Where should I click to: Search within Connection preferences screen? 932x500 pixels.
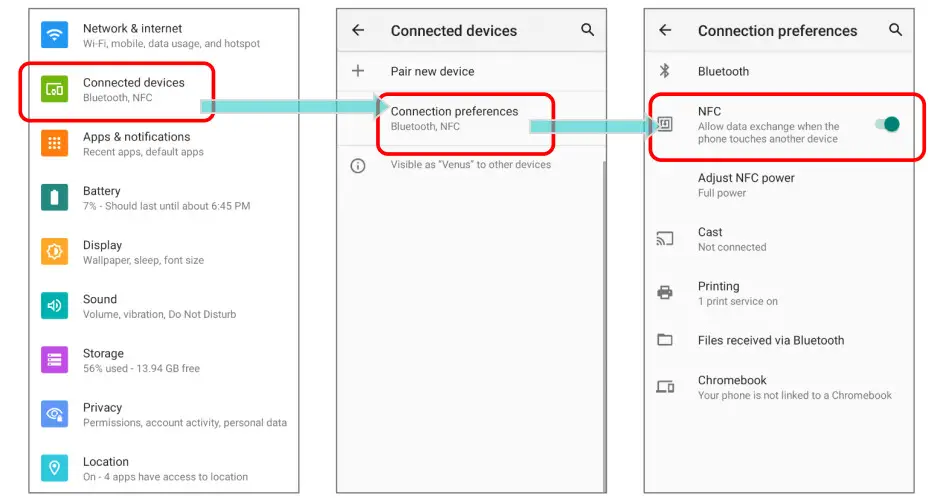pyautogui.click(x=895, y=30)
